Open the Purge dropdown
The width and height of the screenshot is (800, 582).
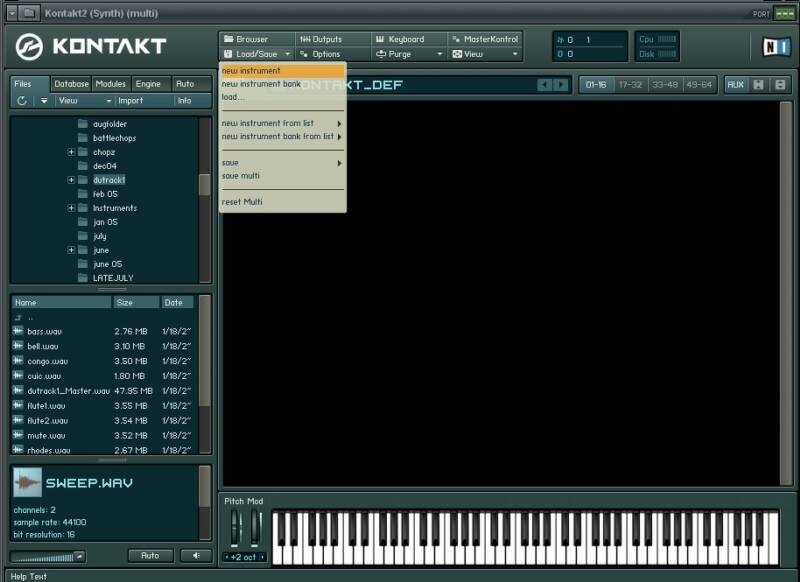click(410, 54)
